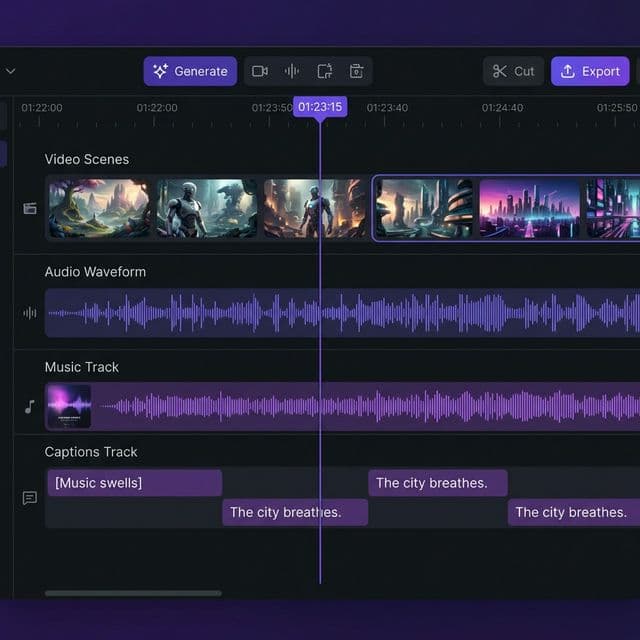The width and height of the screenshot is (640, 640).
Task: Click the Captions Track label
Action: [91, 452]
